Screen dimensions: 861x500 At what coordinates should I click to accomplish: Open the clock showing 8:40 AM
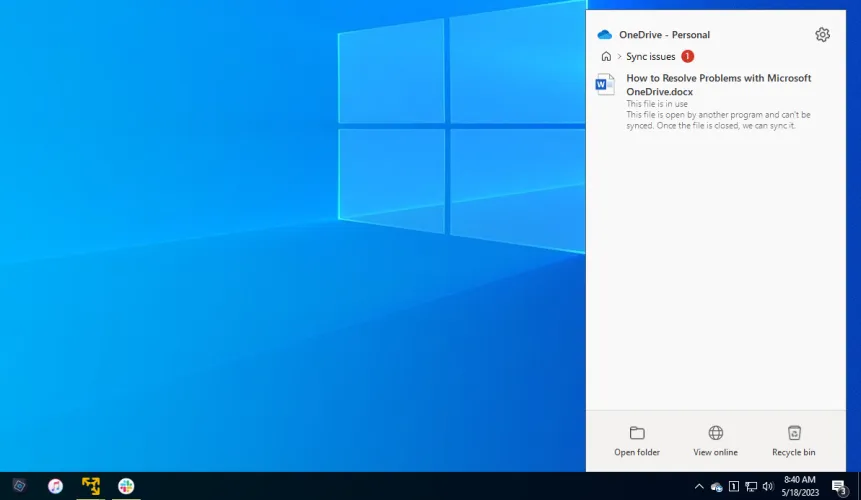799,486
